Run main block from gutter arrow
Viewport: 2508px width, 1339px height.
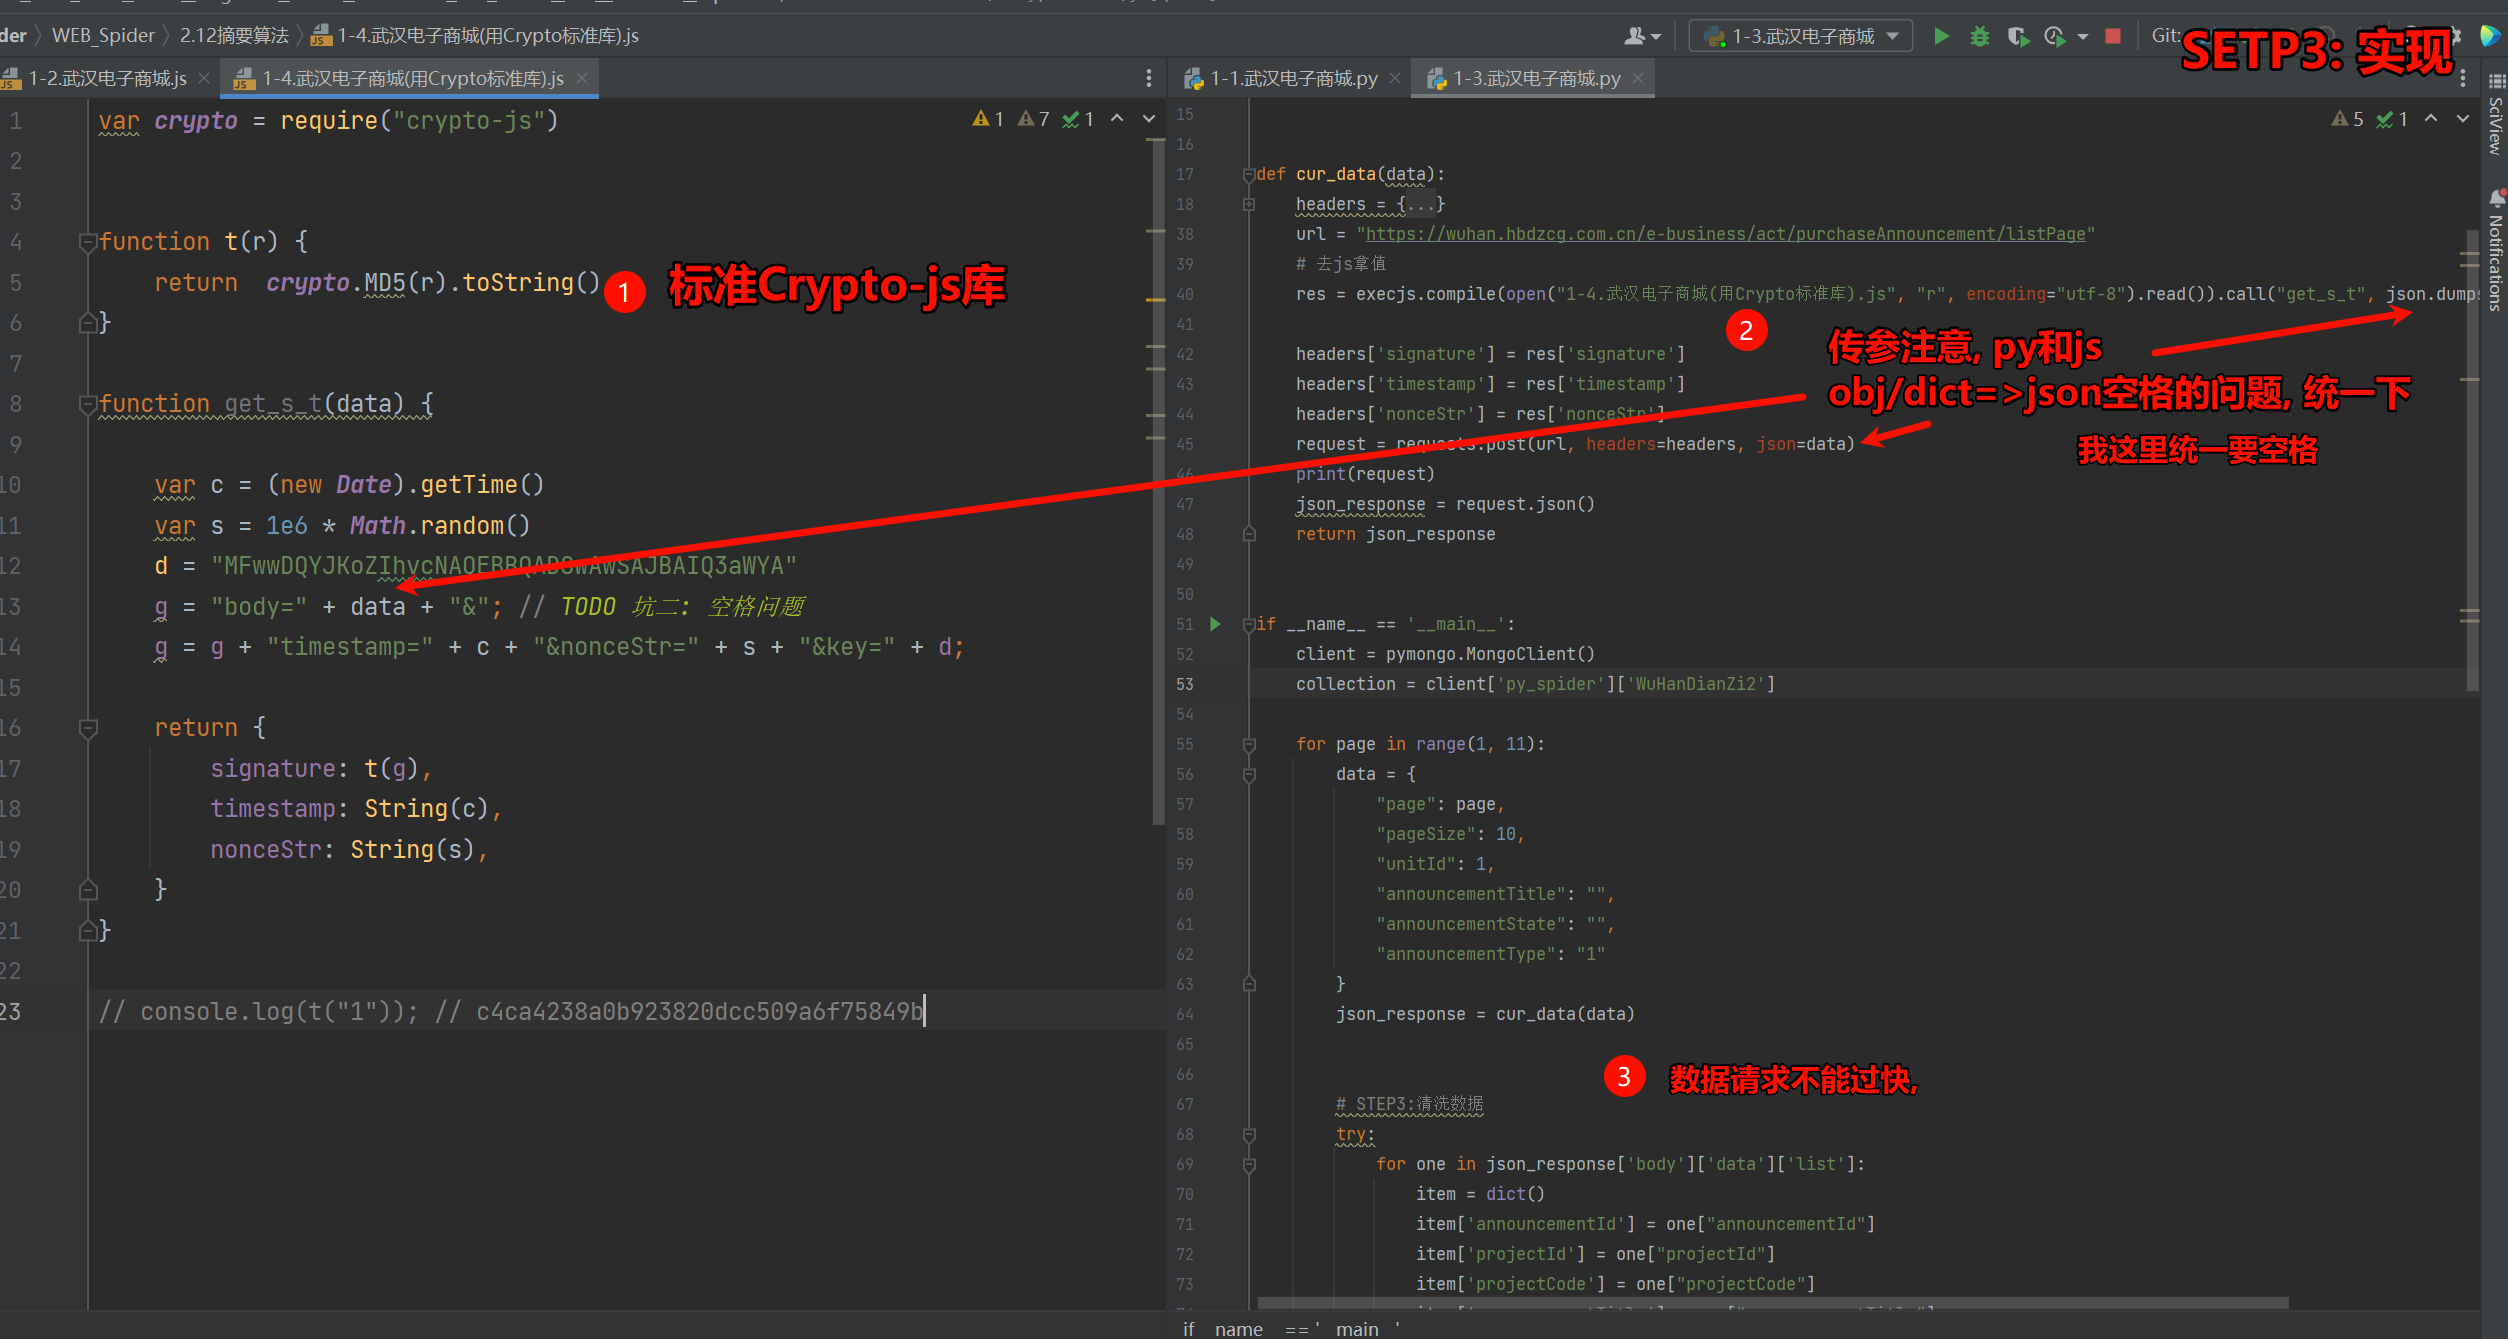[x=1215, y=624]
